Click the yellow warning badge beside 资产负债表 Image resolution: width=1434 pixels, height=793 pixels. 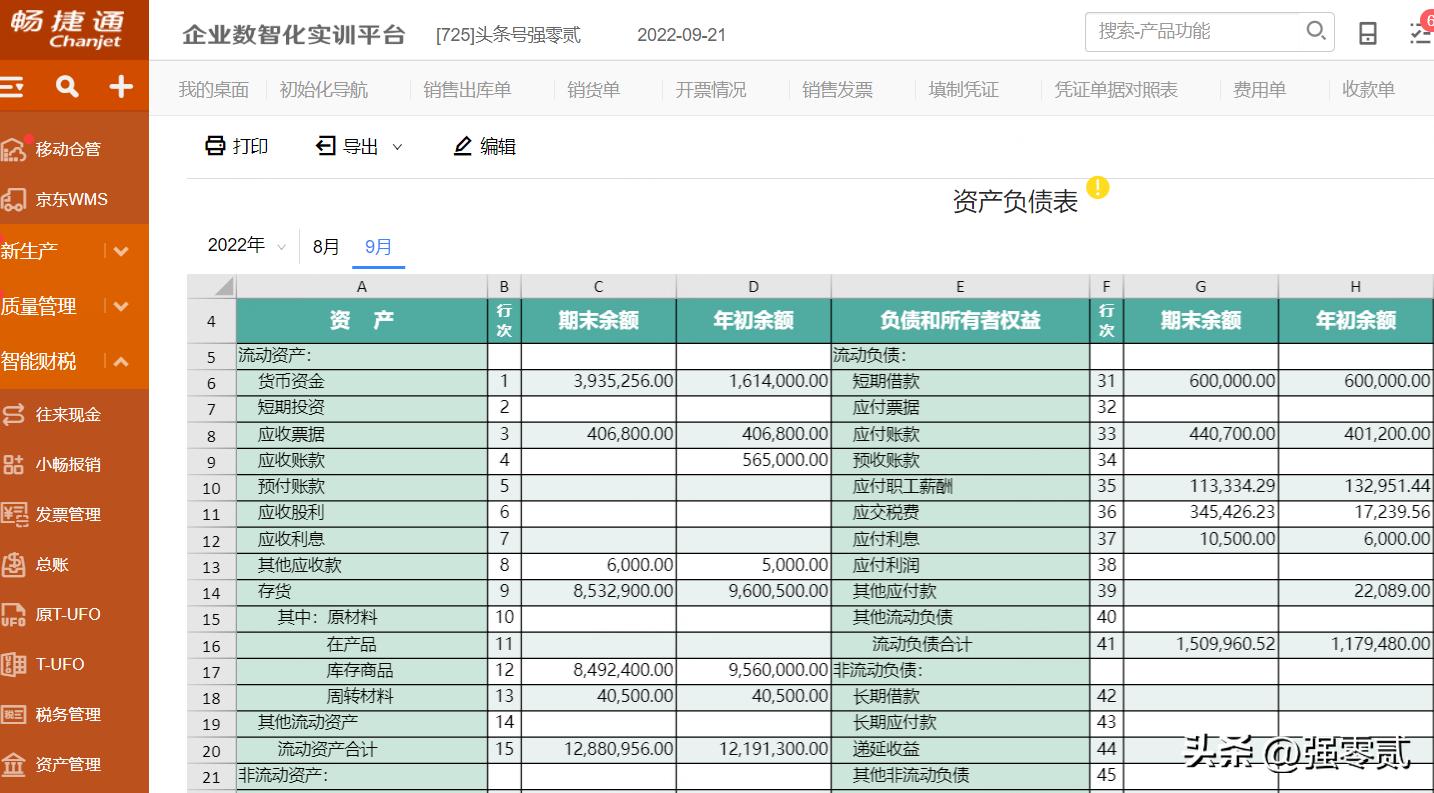click(x=1097, y=187)
